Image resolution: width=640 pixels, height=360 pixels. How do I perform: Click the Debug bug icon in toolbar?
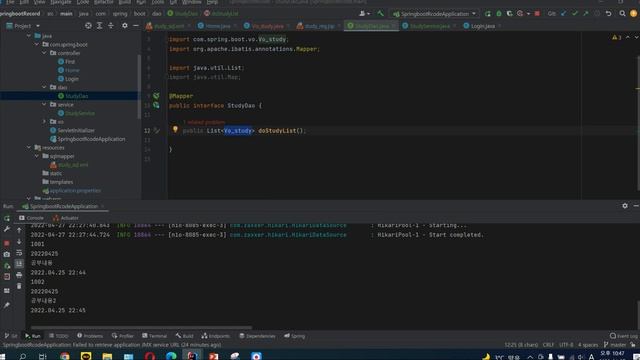click(x=499, y=13)
